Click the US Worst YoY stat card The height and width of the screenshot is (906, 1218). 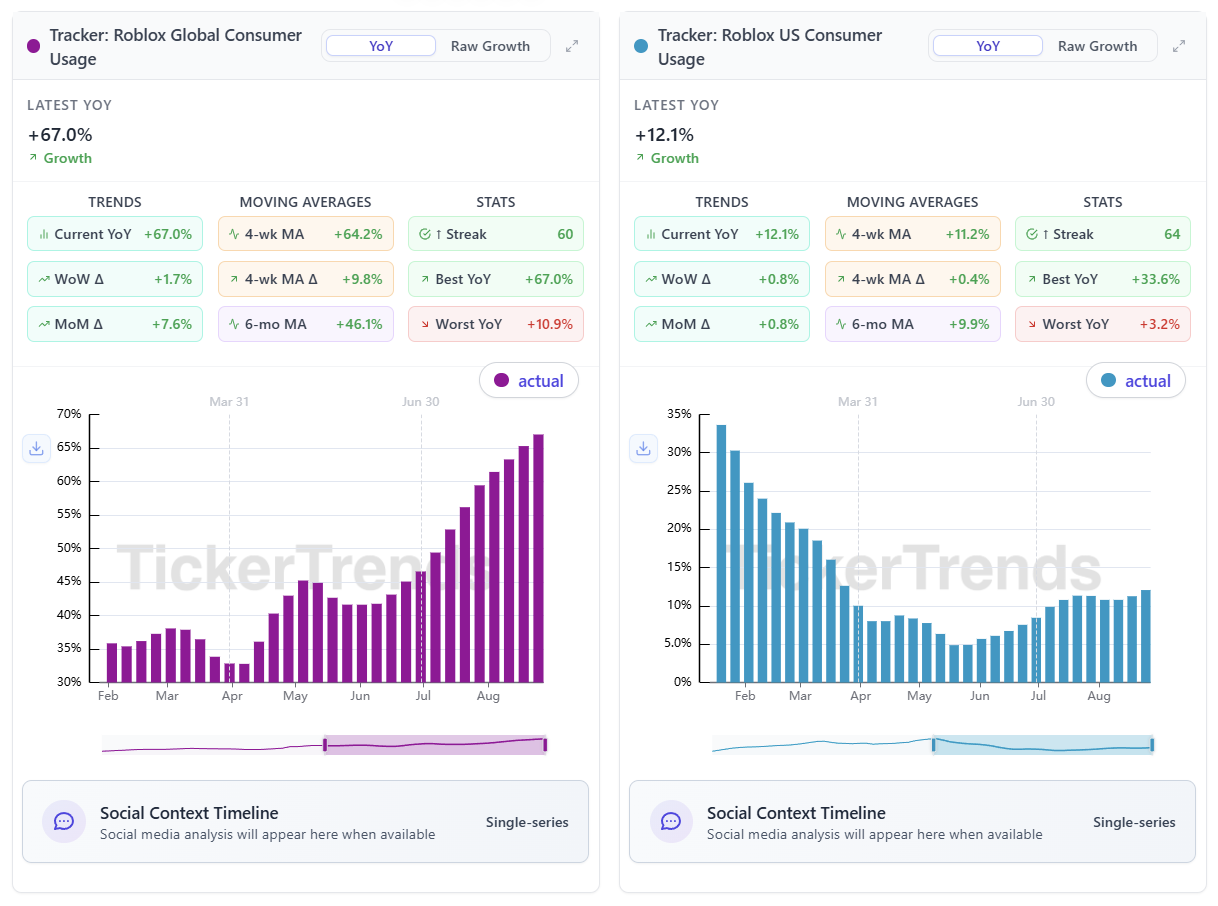pos(1102,324)
